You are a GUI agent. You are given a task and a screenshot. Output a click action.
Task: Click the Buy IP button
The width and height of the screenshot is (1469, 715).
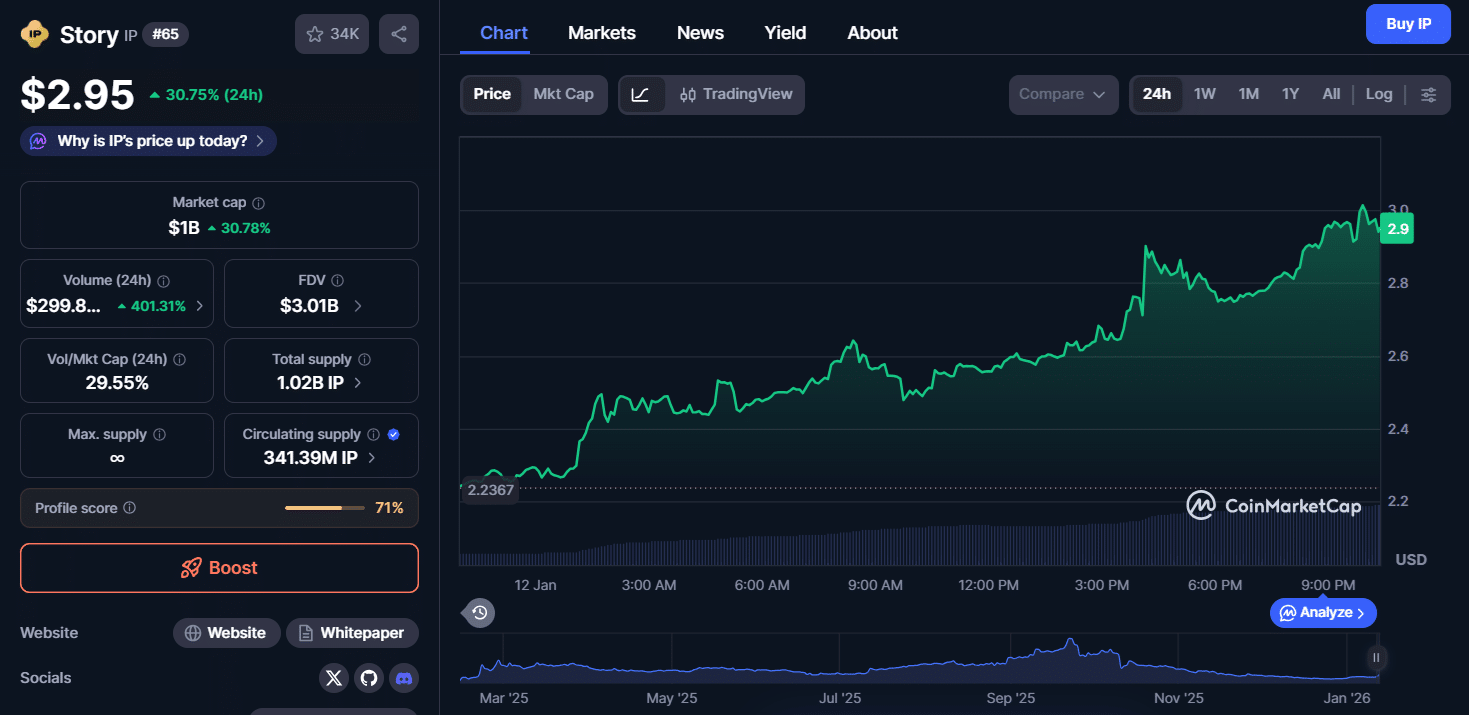(x=1407, y=24)
